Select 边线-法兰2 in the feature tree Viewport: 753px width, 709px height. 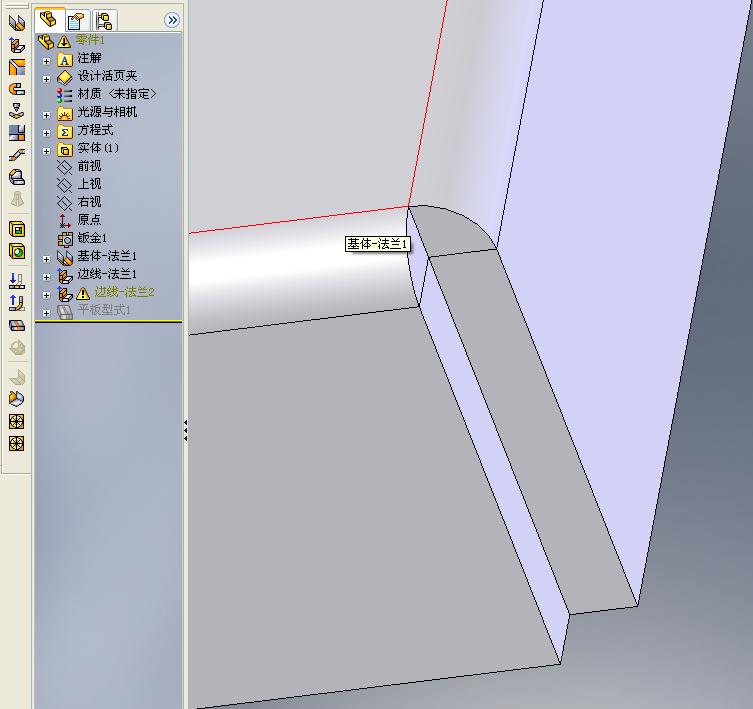pyautogui.click(x=124, y=292)
